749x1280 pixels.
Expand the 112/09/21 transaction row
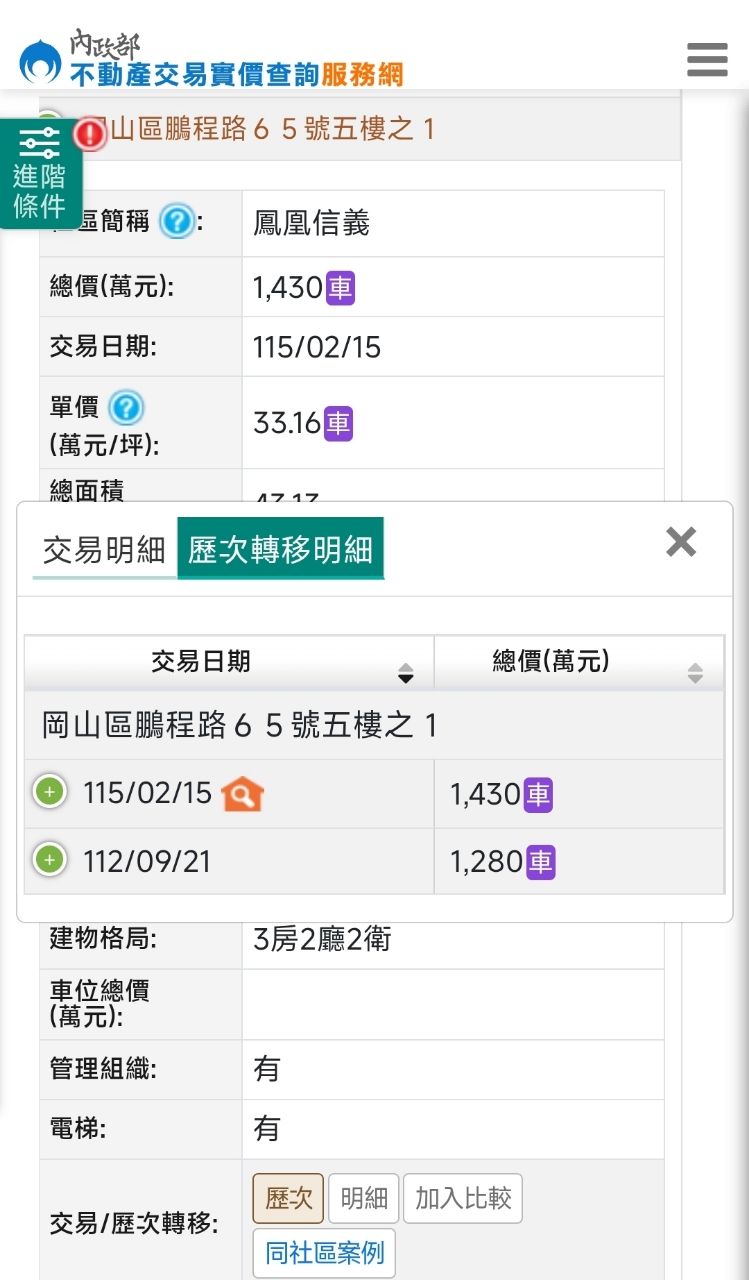click(x=49, y=859)
